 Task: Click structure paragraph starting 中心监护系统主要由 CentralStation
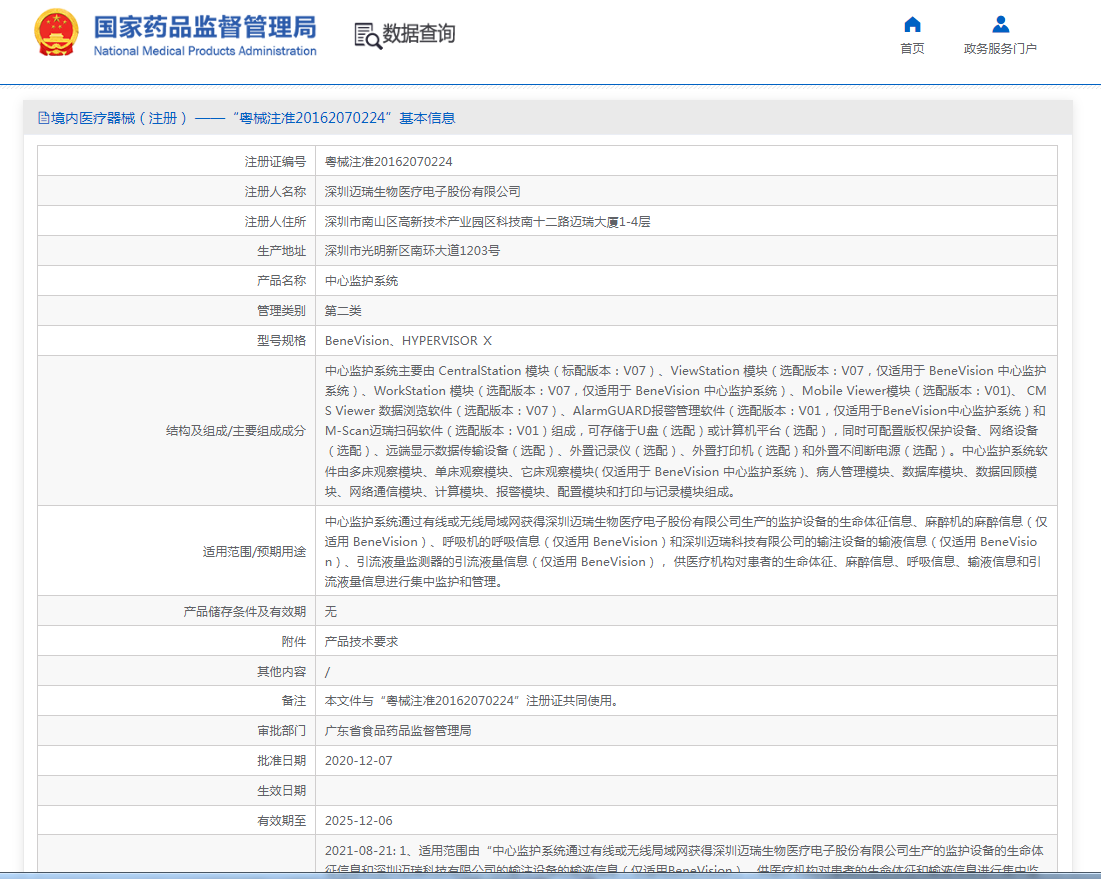click(686, 430)
